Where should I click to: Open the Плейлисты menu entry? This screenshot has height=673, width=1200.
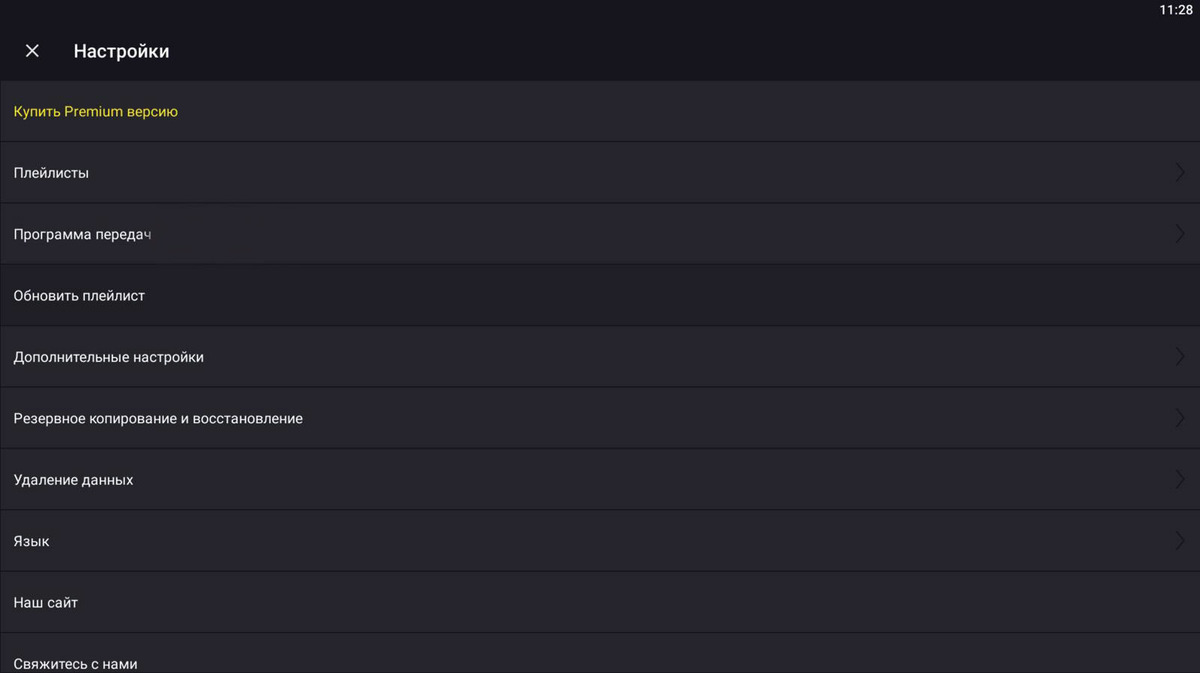(x=51, y=173)
